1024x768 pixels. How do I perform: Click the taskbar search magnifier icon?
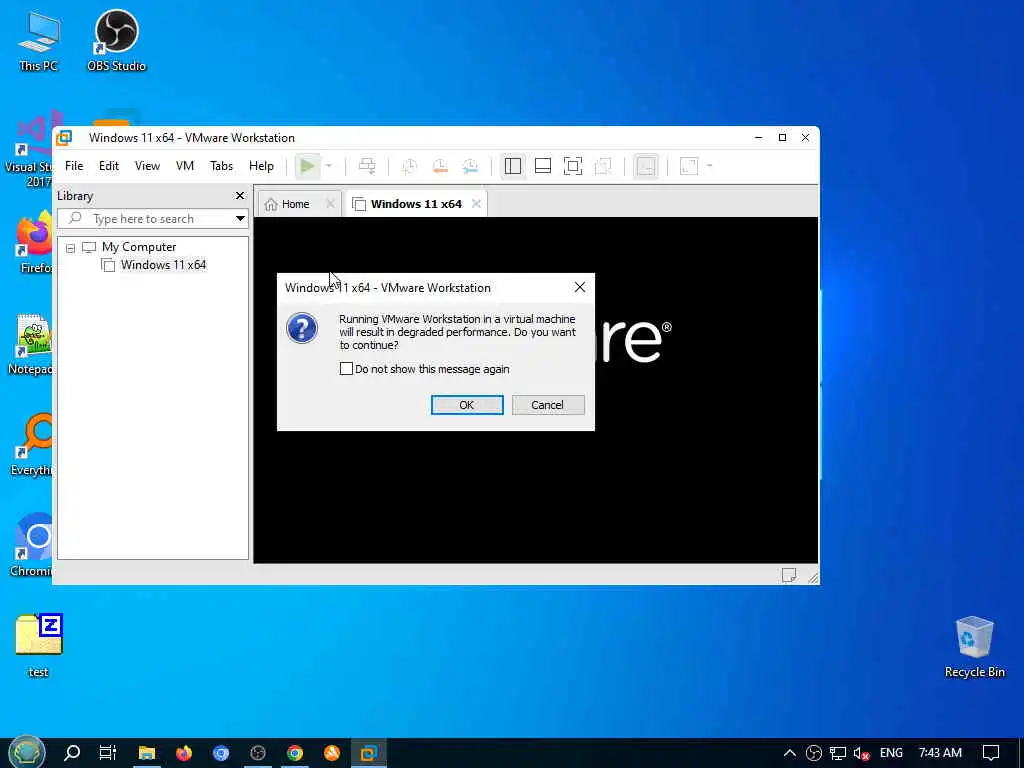(72, 753)
